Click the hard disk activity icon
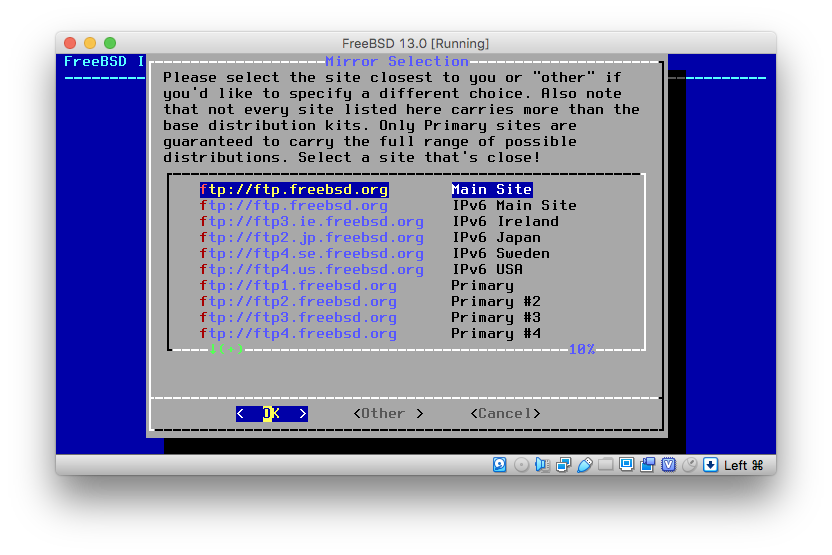832x555 pixels. (500, 465)
